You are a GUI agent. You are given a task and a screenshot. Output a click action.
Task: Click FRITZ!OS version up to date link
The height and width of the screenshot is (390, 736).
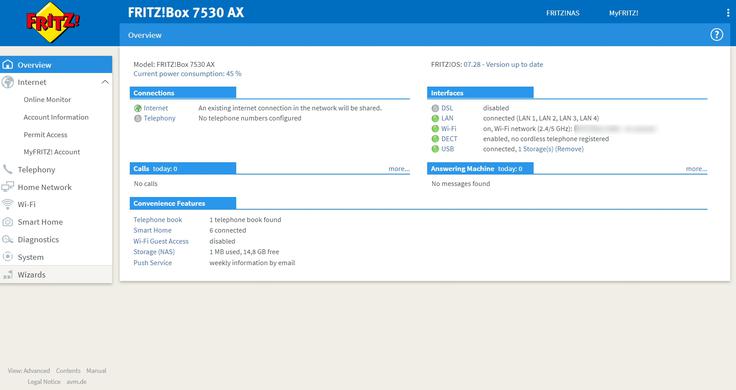pos(503,65)
